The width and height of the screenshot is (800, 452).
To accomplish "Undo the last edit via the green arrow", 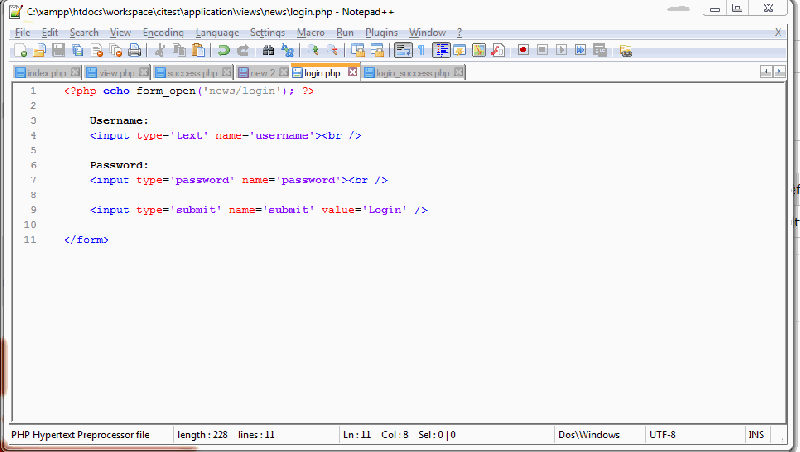I will coord(223,50).
